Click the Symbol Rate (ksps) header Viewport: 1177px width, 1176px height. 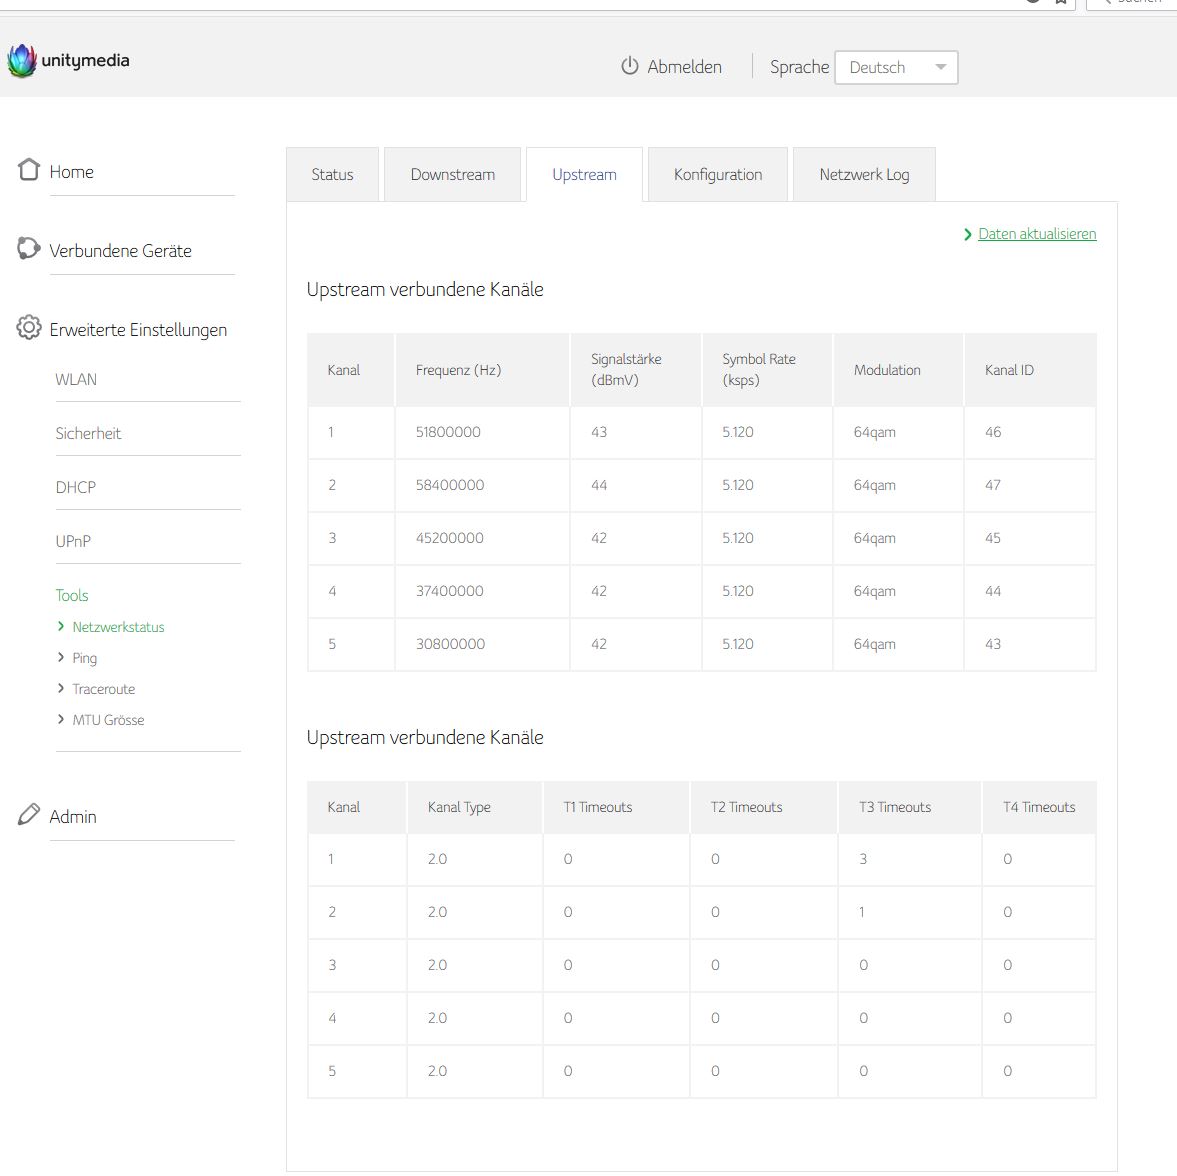click(x=759, y=369)
